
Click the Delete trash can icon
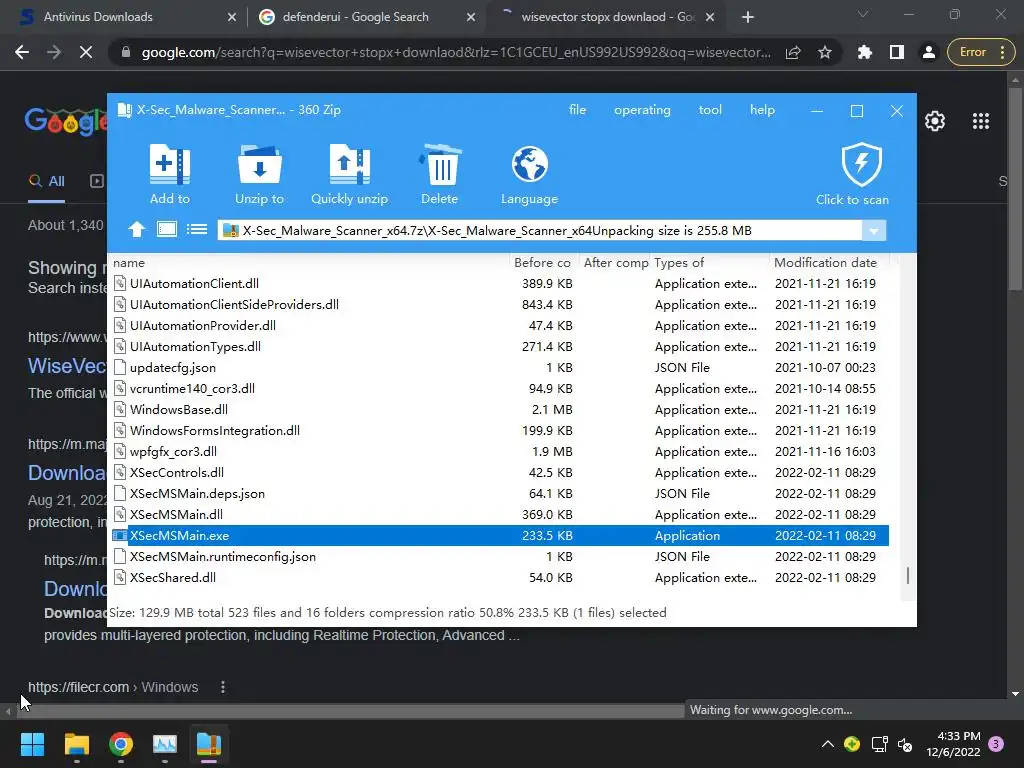point(440,165)
